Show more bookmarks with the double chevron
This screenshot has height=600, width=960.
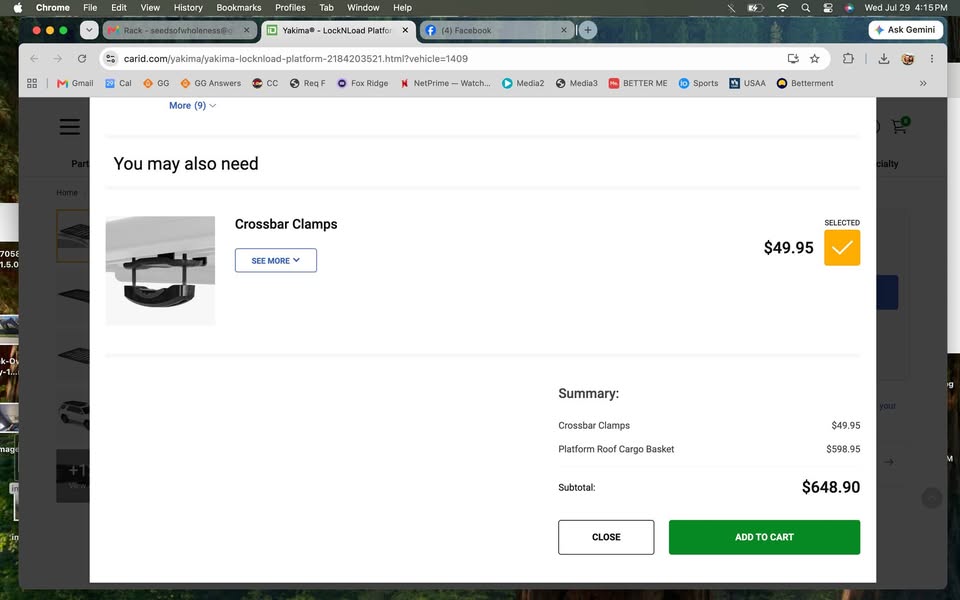point(923,83)
